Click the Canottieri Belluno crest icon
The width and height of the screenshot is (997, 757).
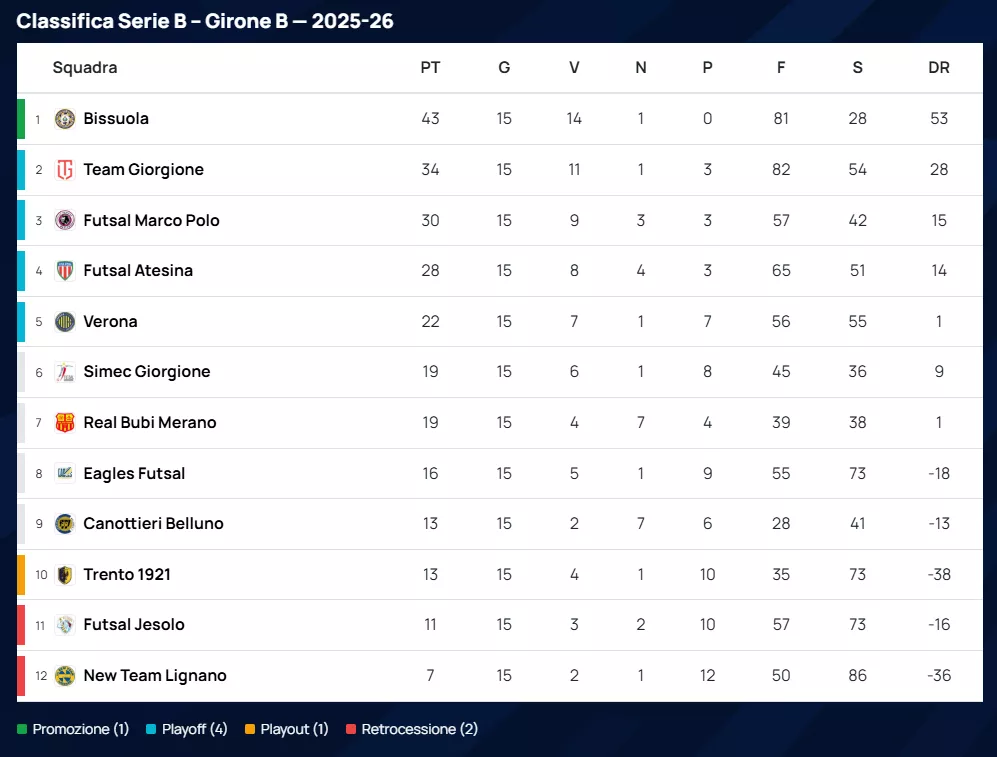[65, 523]
